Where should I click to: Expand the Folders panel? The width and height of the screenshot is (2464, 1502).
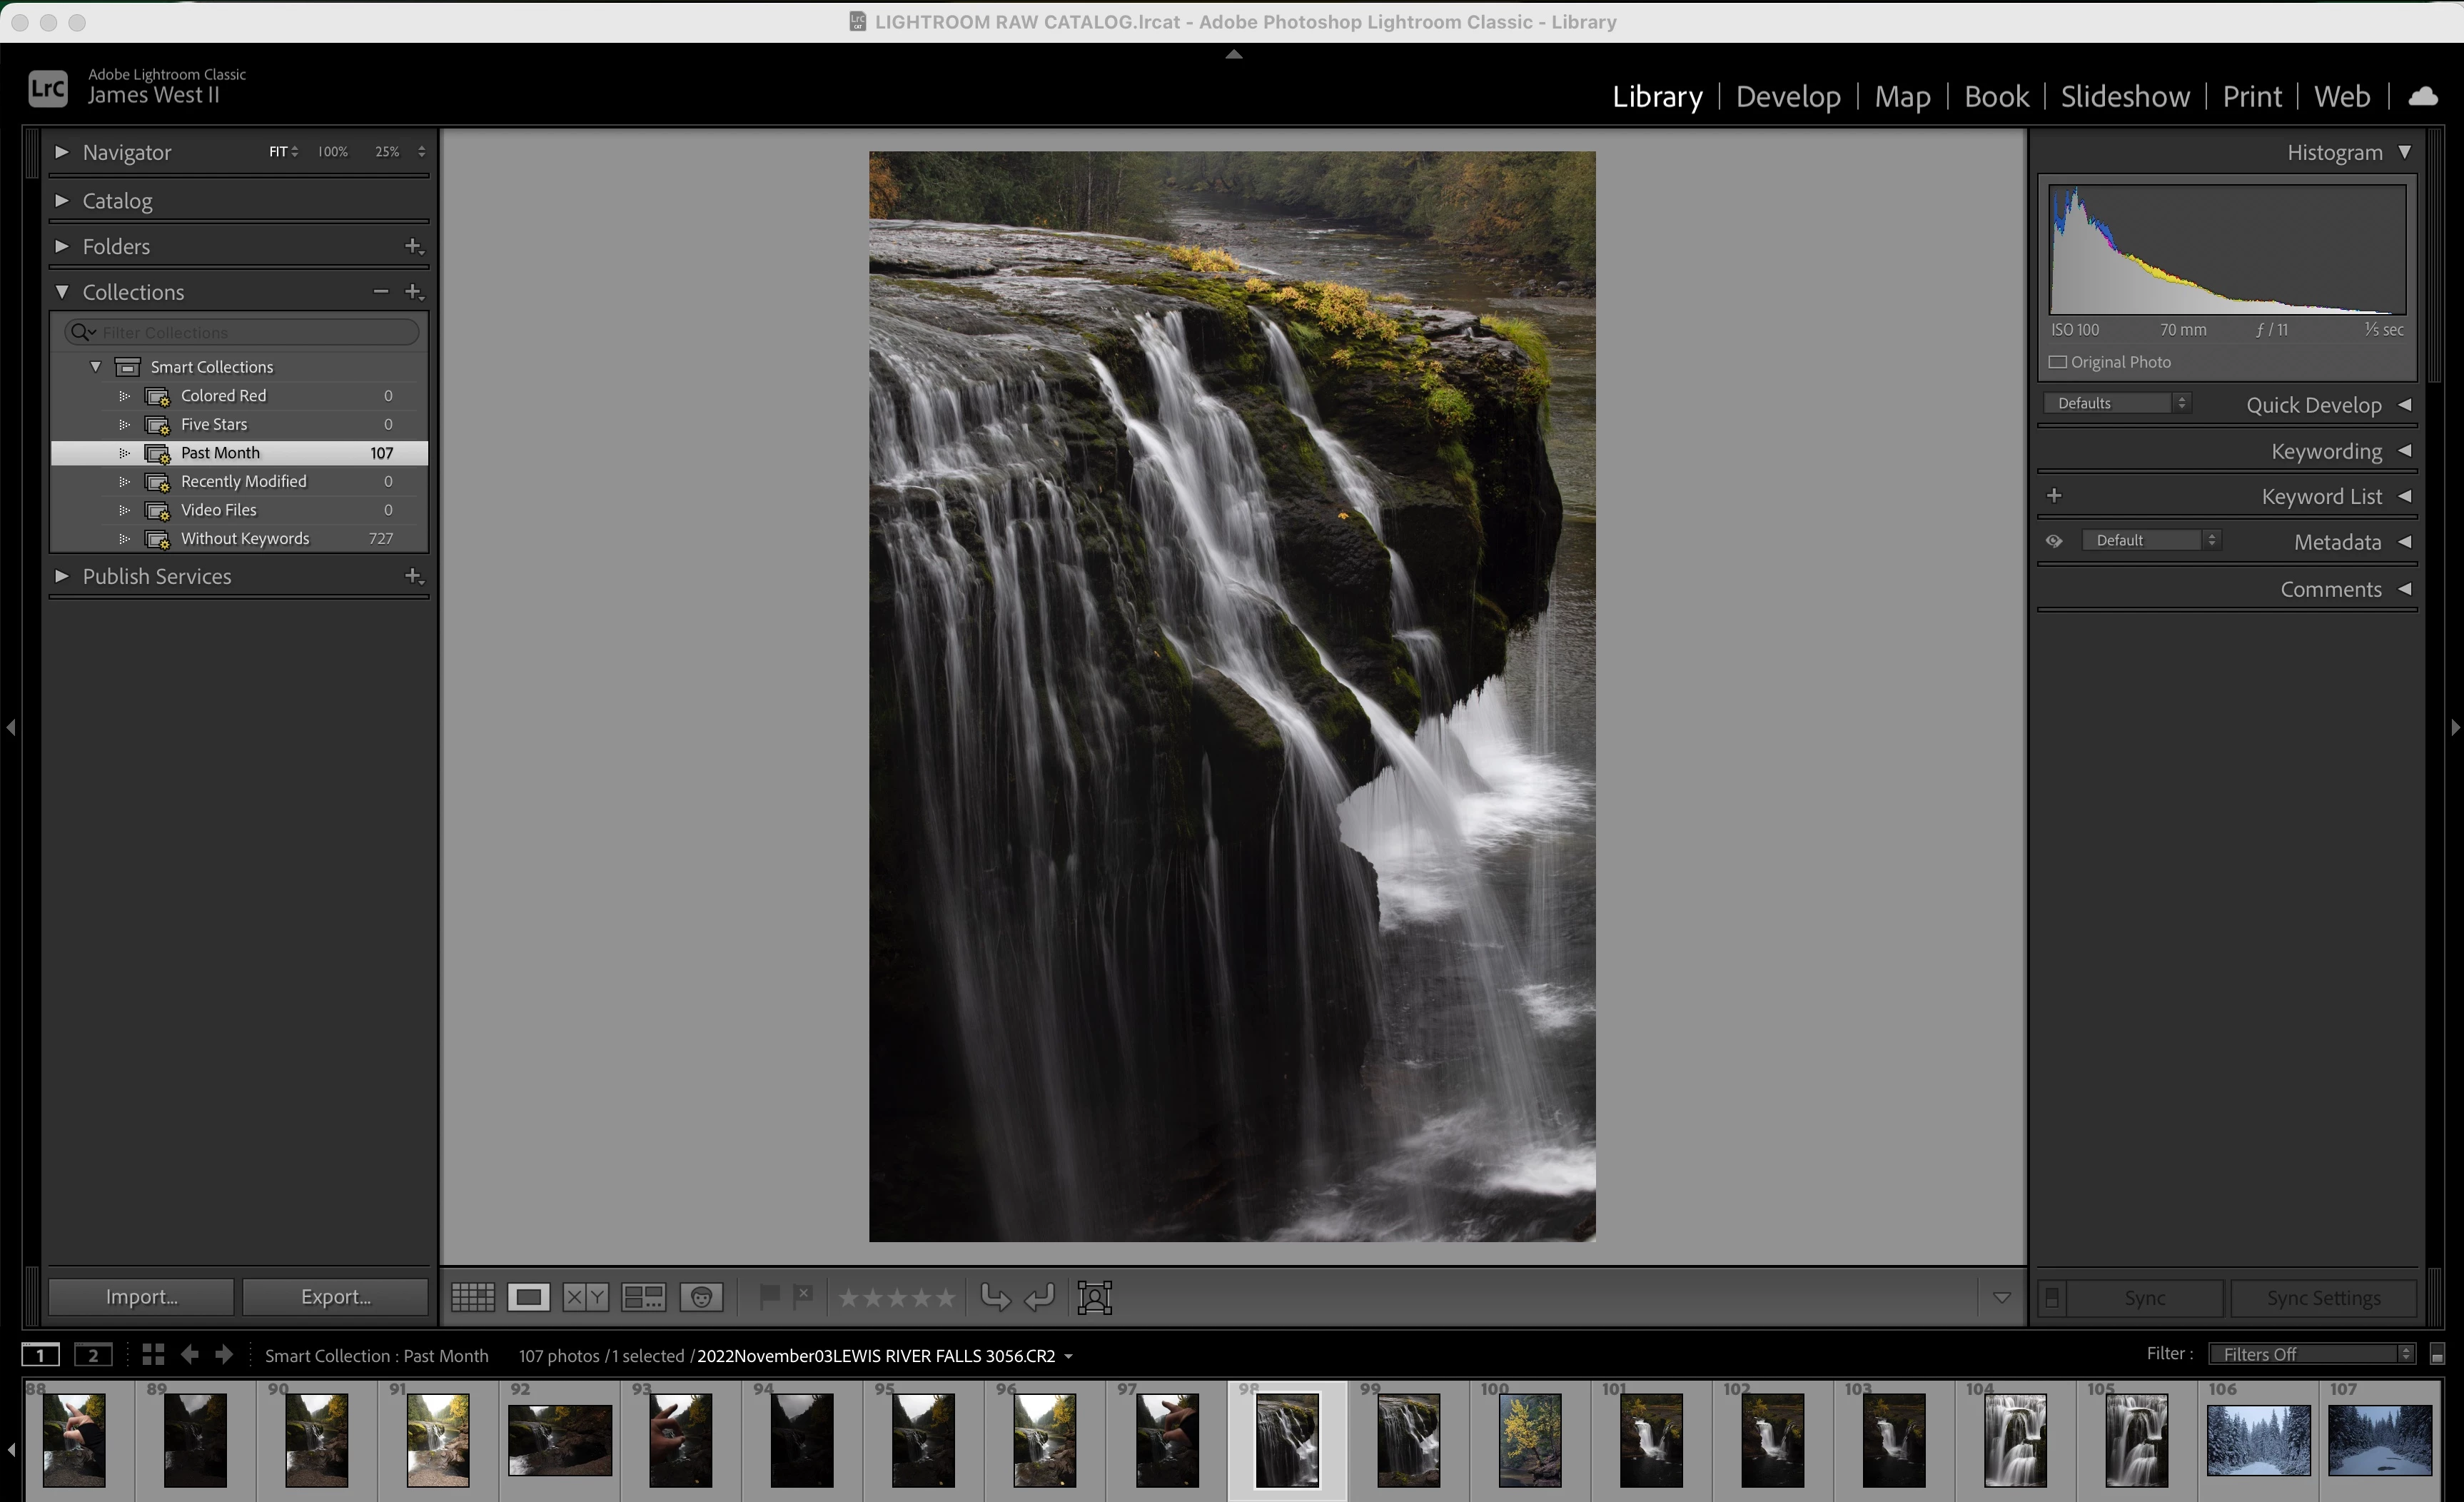[62, 246]
